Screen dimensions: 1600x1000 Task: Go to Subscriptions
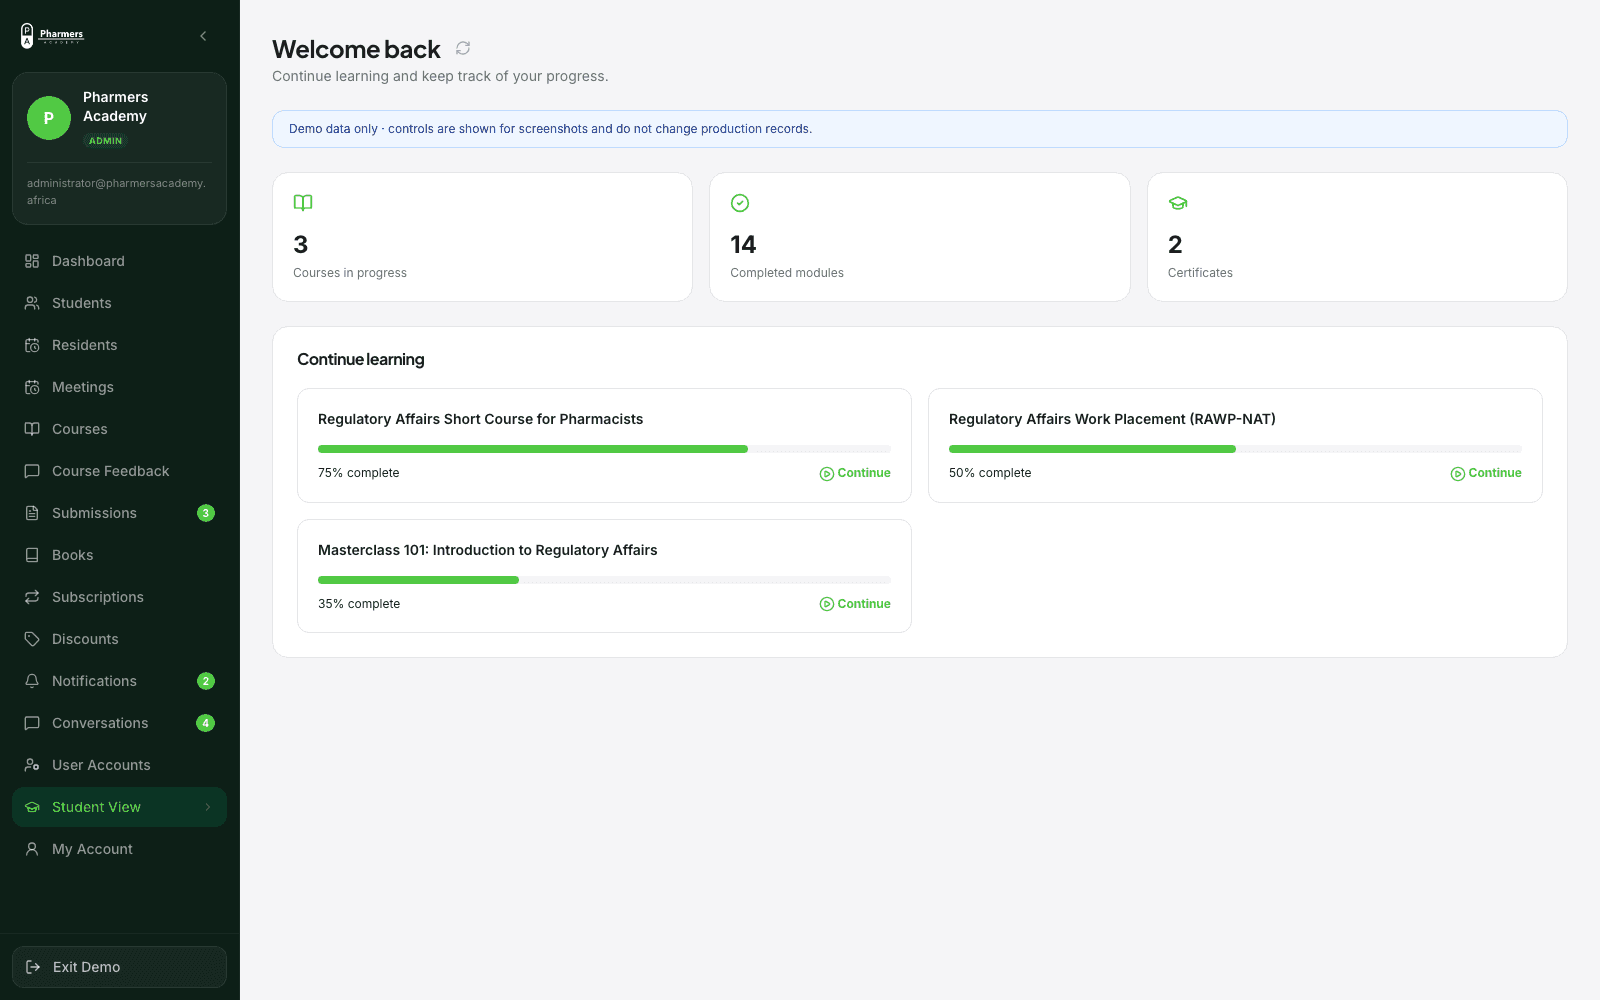tap(119, 597)
